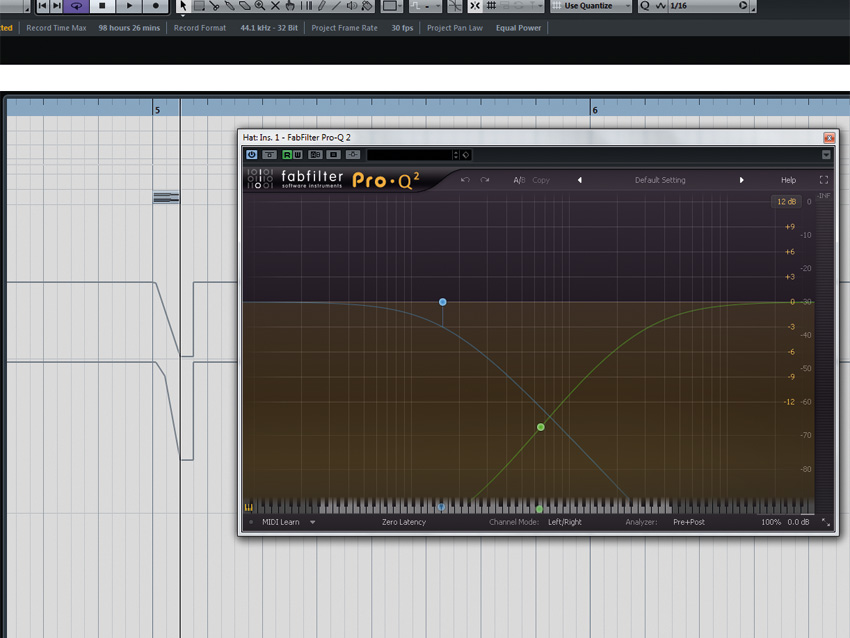
Task: Click bar 5 on the timeline ruler
Action: point(157,110)
